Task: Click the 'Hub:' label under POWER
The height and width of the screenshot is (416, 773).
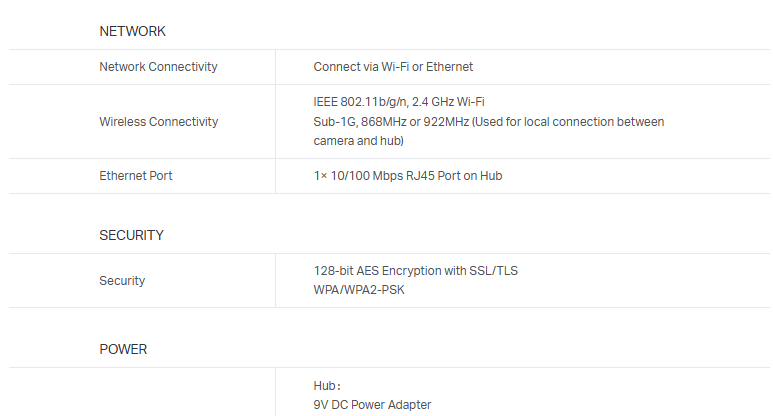Action: [x=327, y=386]
